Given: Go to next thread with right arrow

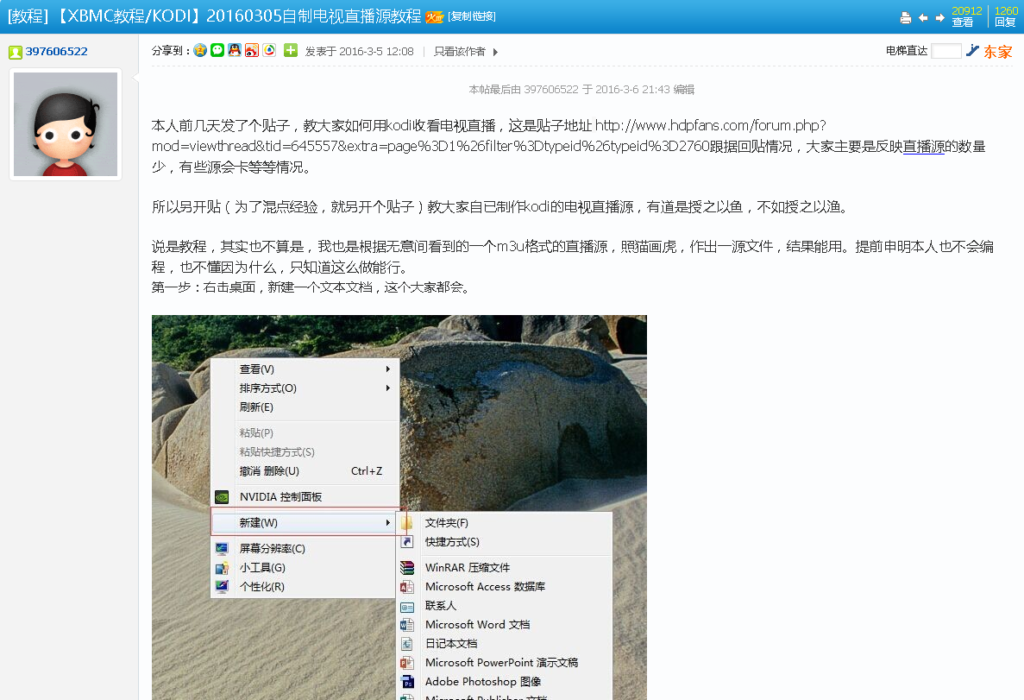Looking at the screenshot, I should click(940, 17).
